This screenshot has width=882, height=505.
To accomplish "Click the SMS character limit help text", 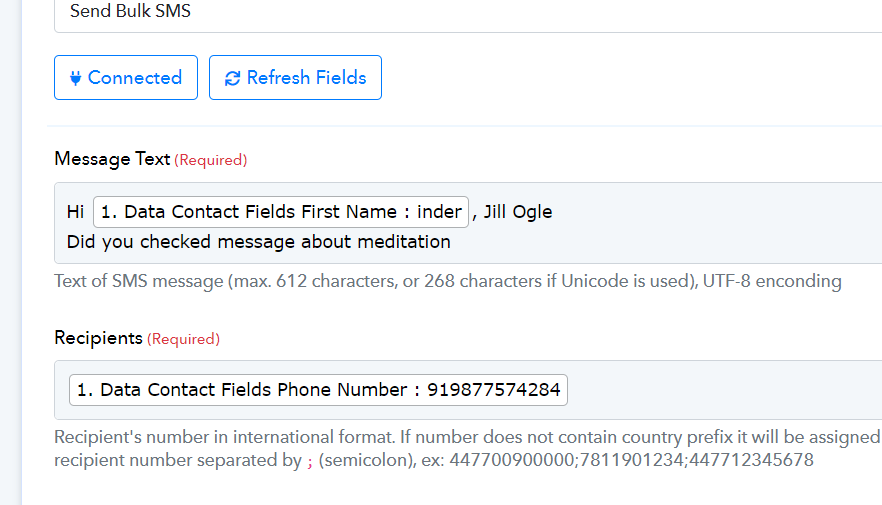I will click(448, 281).
